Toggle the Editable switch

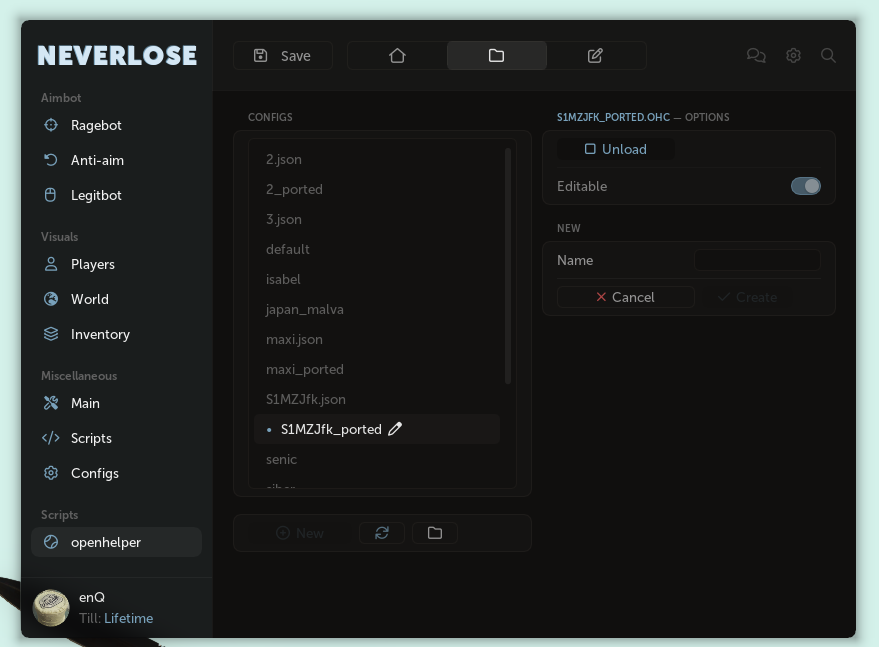click(x=806, y=186)
